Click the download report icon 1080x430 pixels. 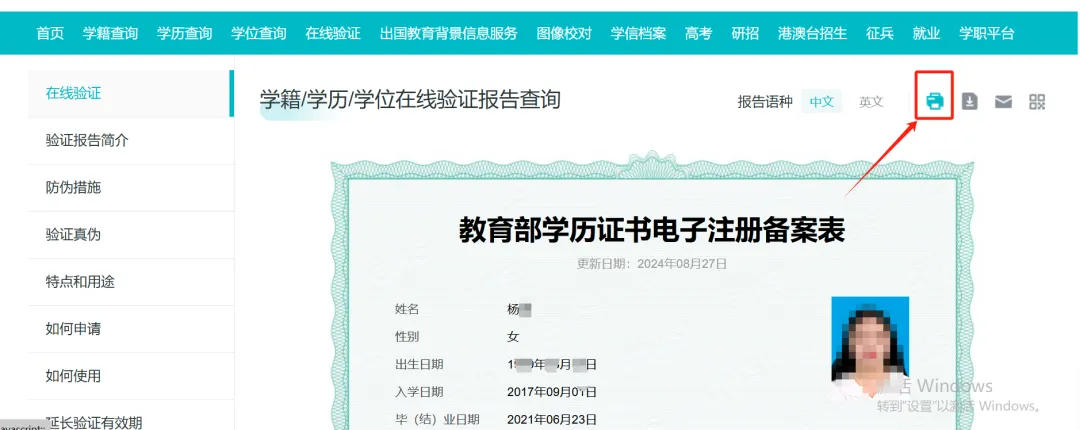tap(970, 102)
